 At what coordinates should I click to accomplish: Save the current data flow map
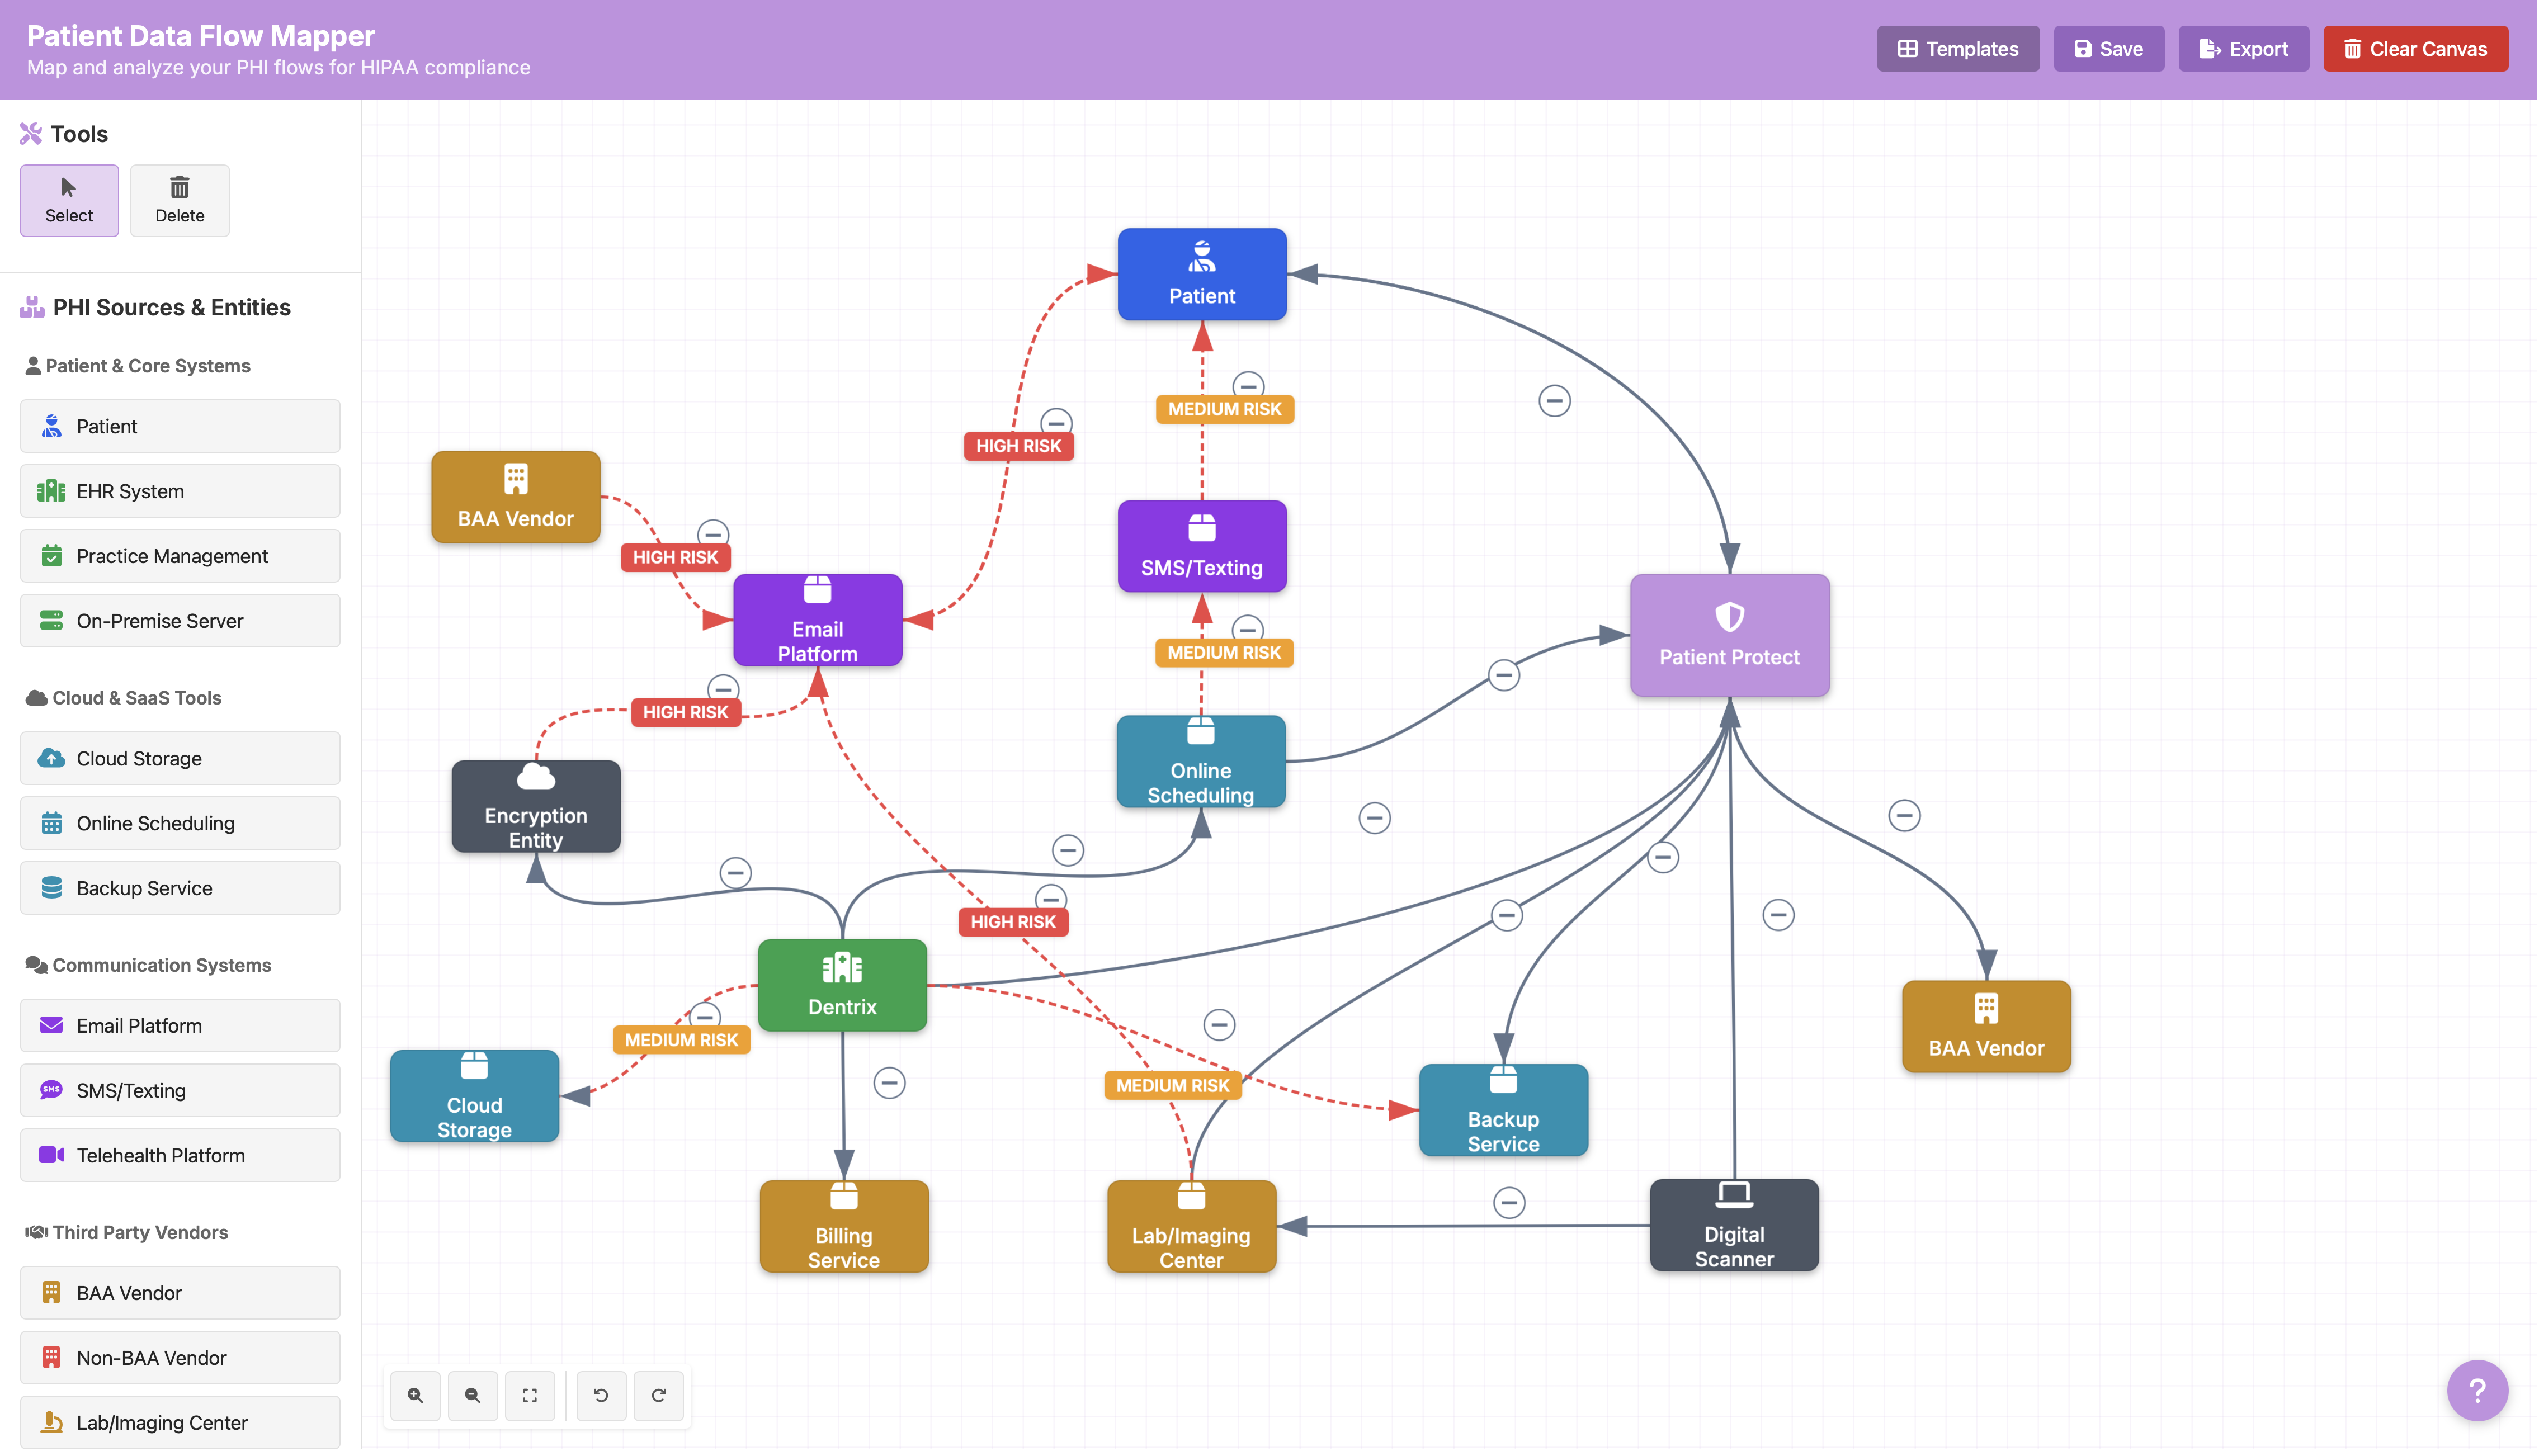(2108, 48)
